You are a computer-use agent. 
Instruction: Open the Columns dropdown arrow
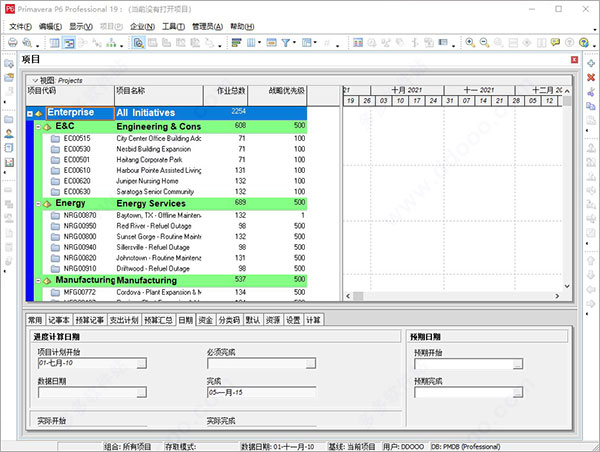259,42
